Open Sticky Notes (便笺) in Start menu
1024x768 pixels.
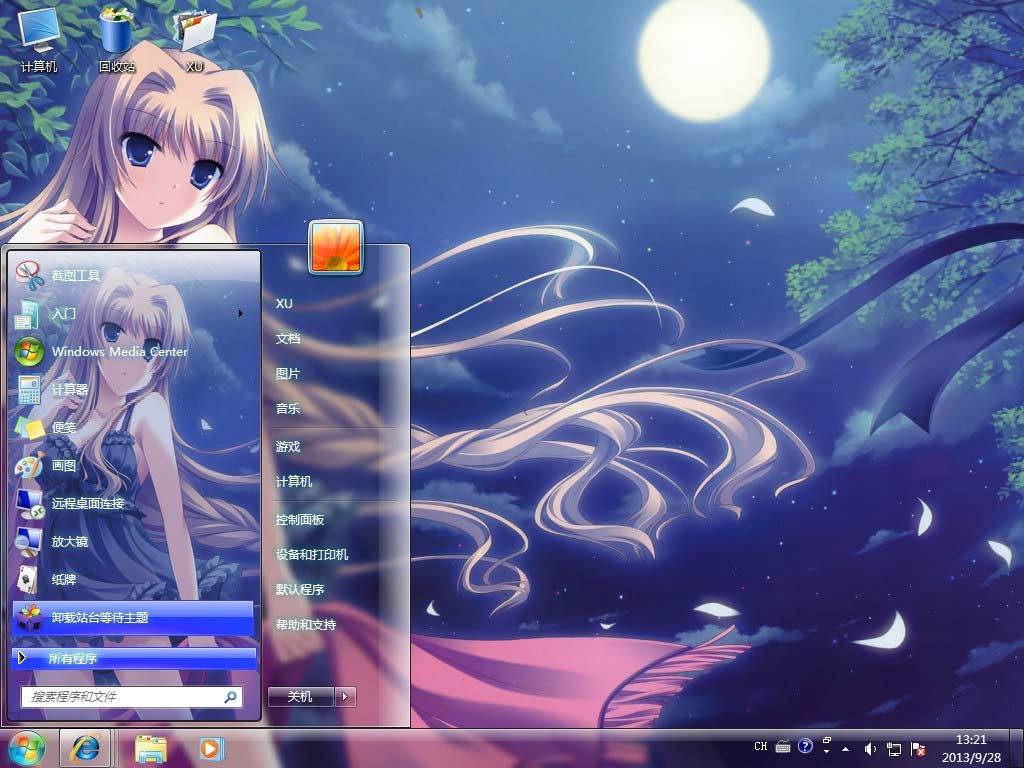tap(64, 427)
